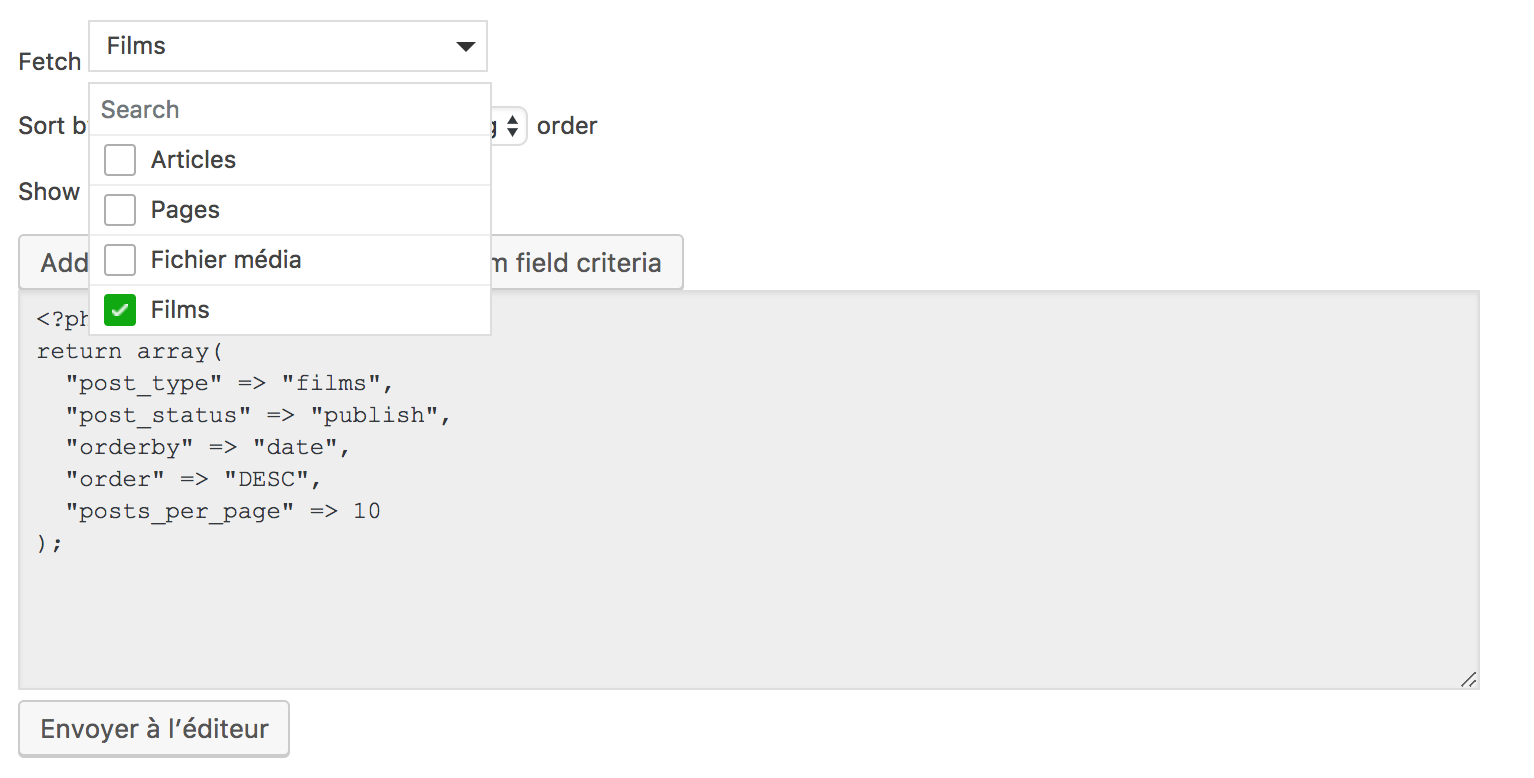
Task: Click the Films entry in the list
Action: (x=180, y=310)
